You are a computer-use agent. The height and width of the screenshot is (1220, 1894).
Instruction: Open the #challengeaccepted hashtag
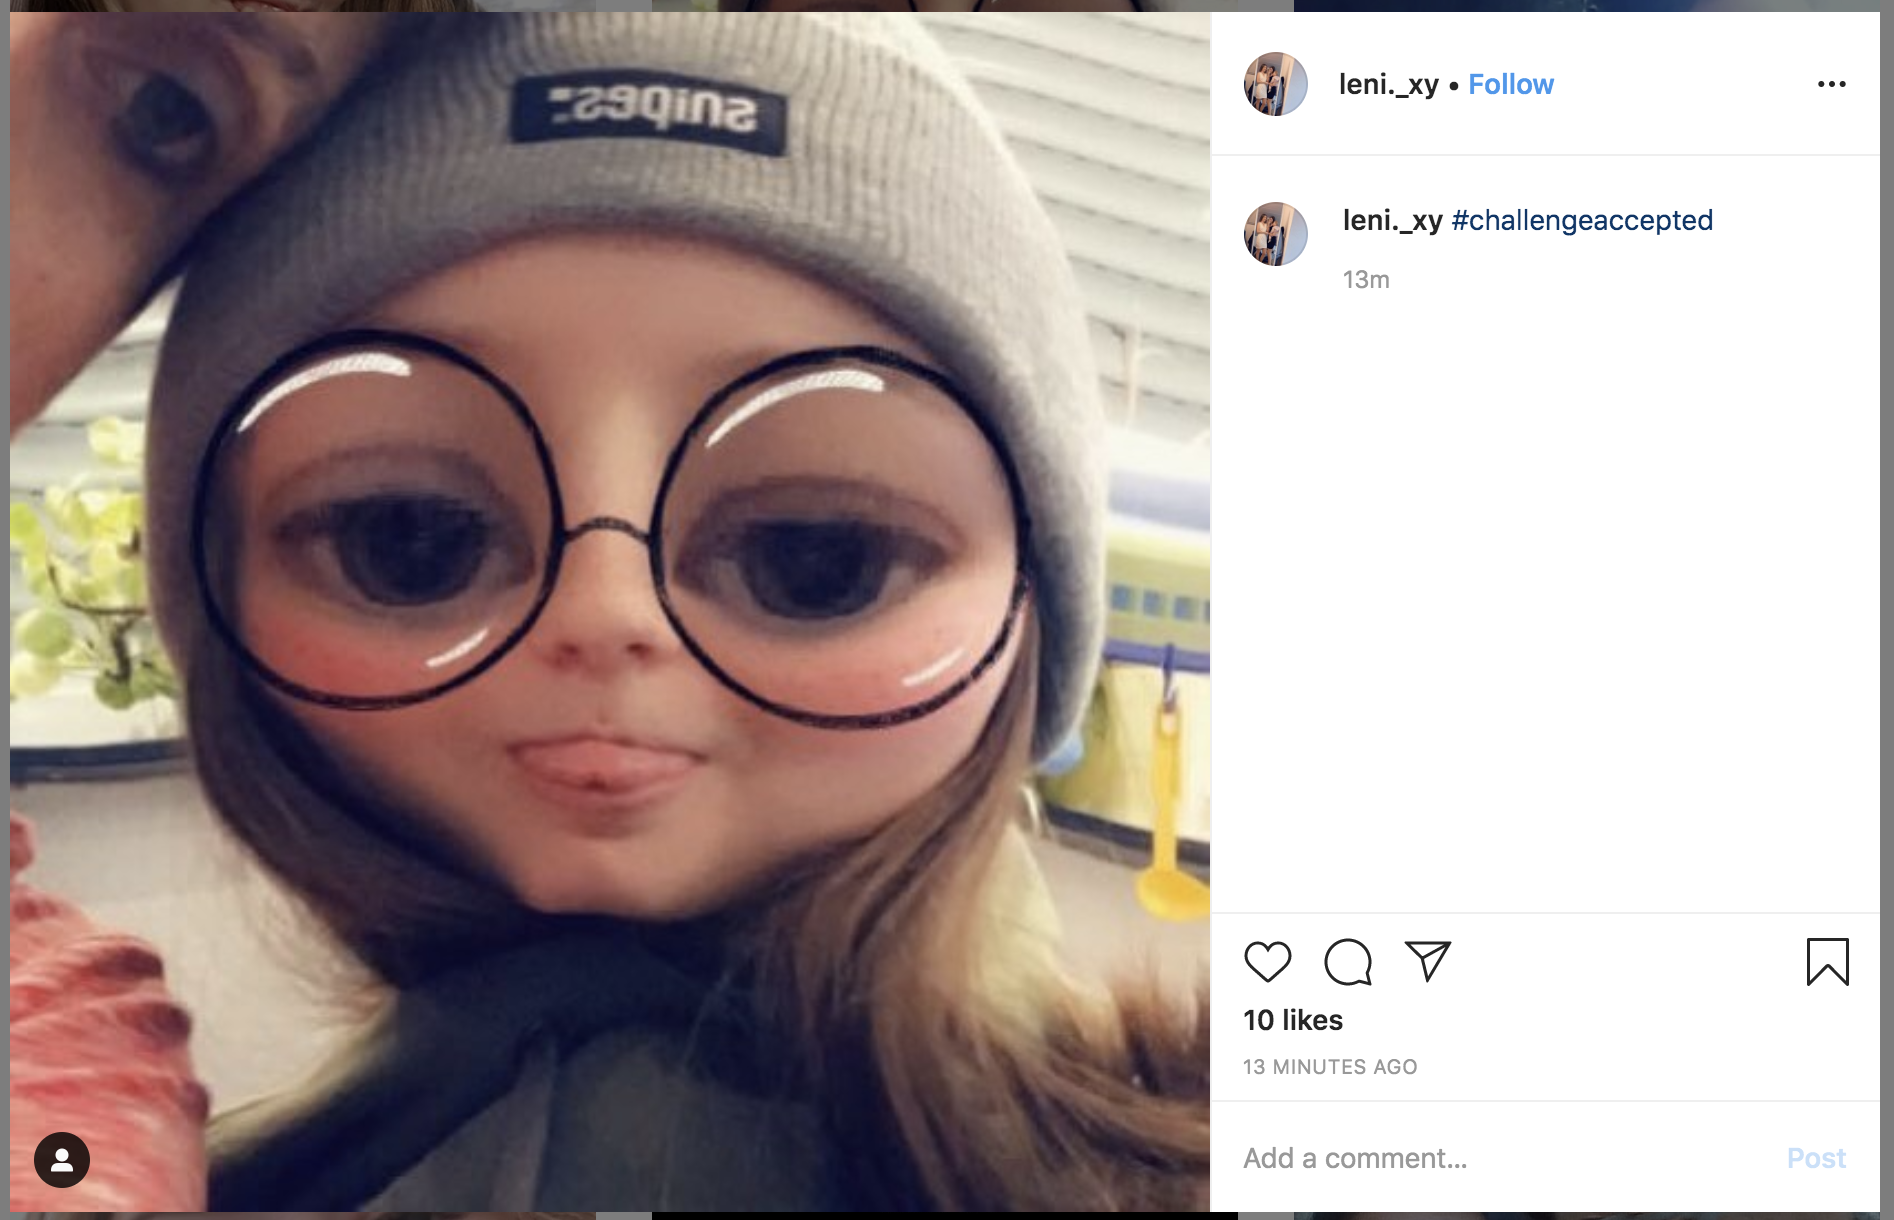pyautogui.click(x=1582, y=220)
